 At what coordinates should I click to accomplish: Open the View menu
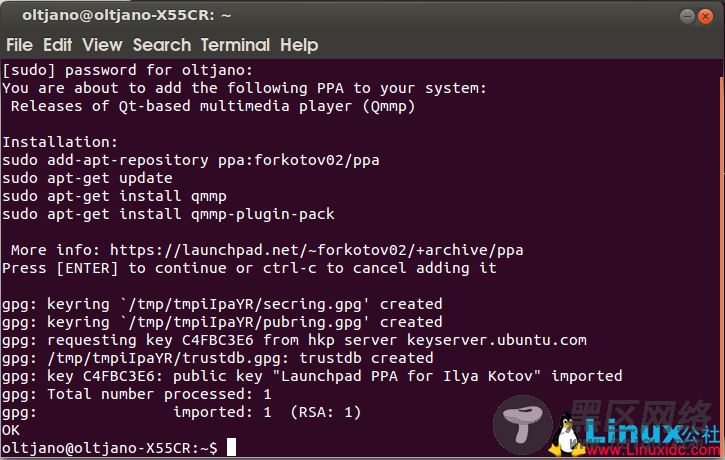tap(102, 45)
